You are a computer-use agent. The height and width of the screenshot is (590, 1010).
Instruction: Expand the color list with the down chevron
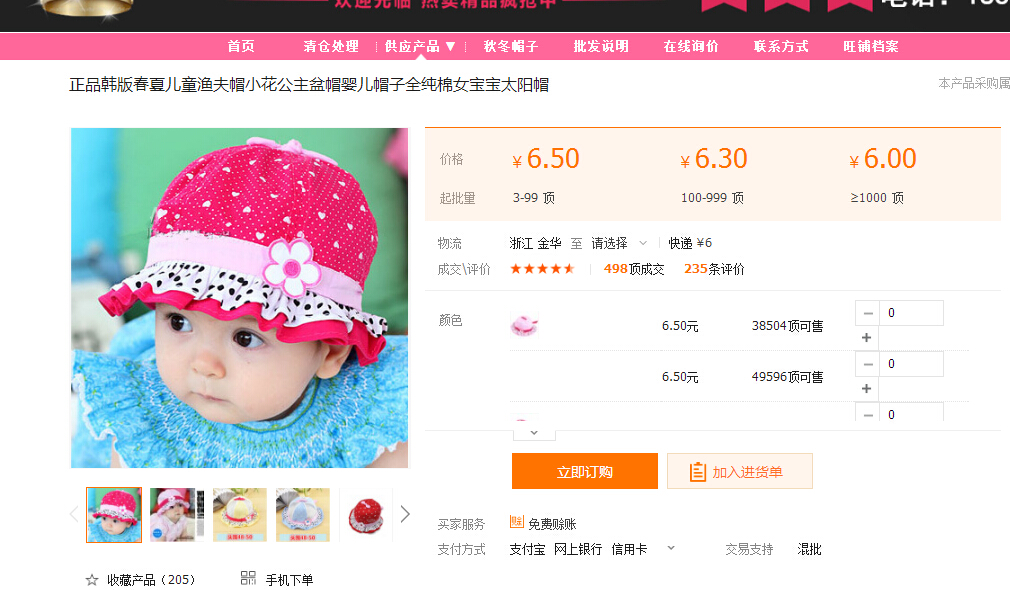(x=534, y=433)
